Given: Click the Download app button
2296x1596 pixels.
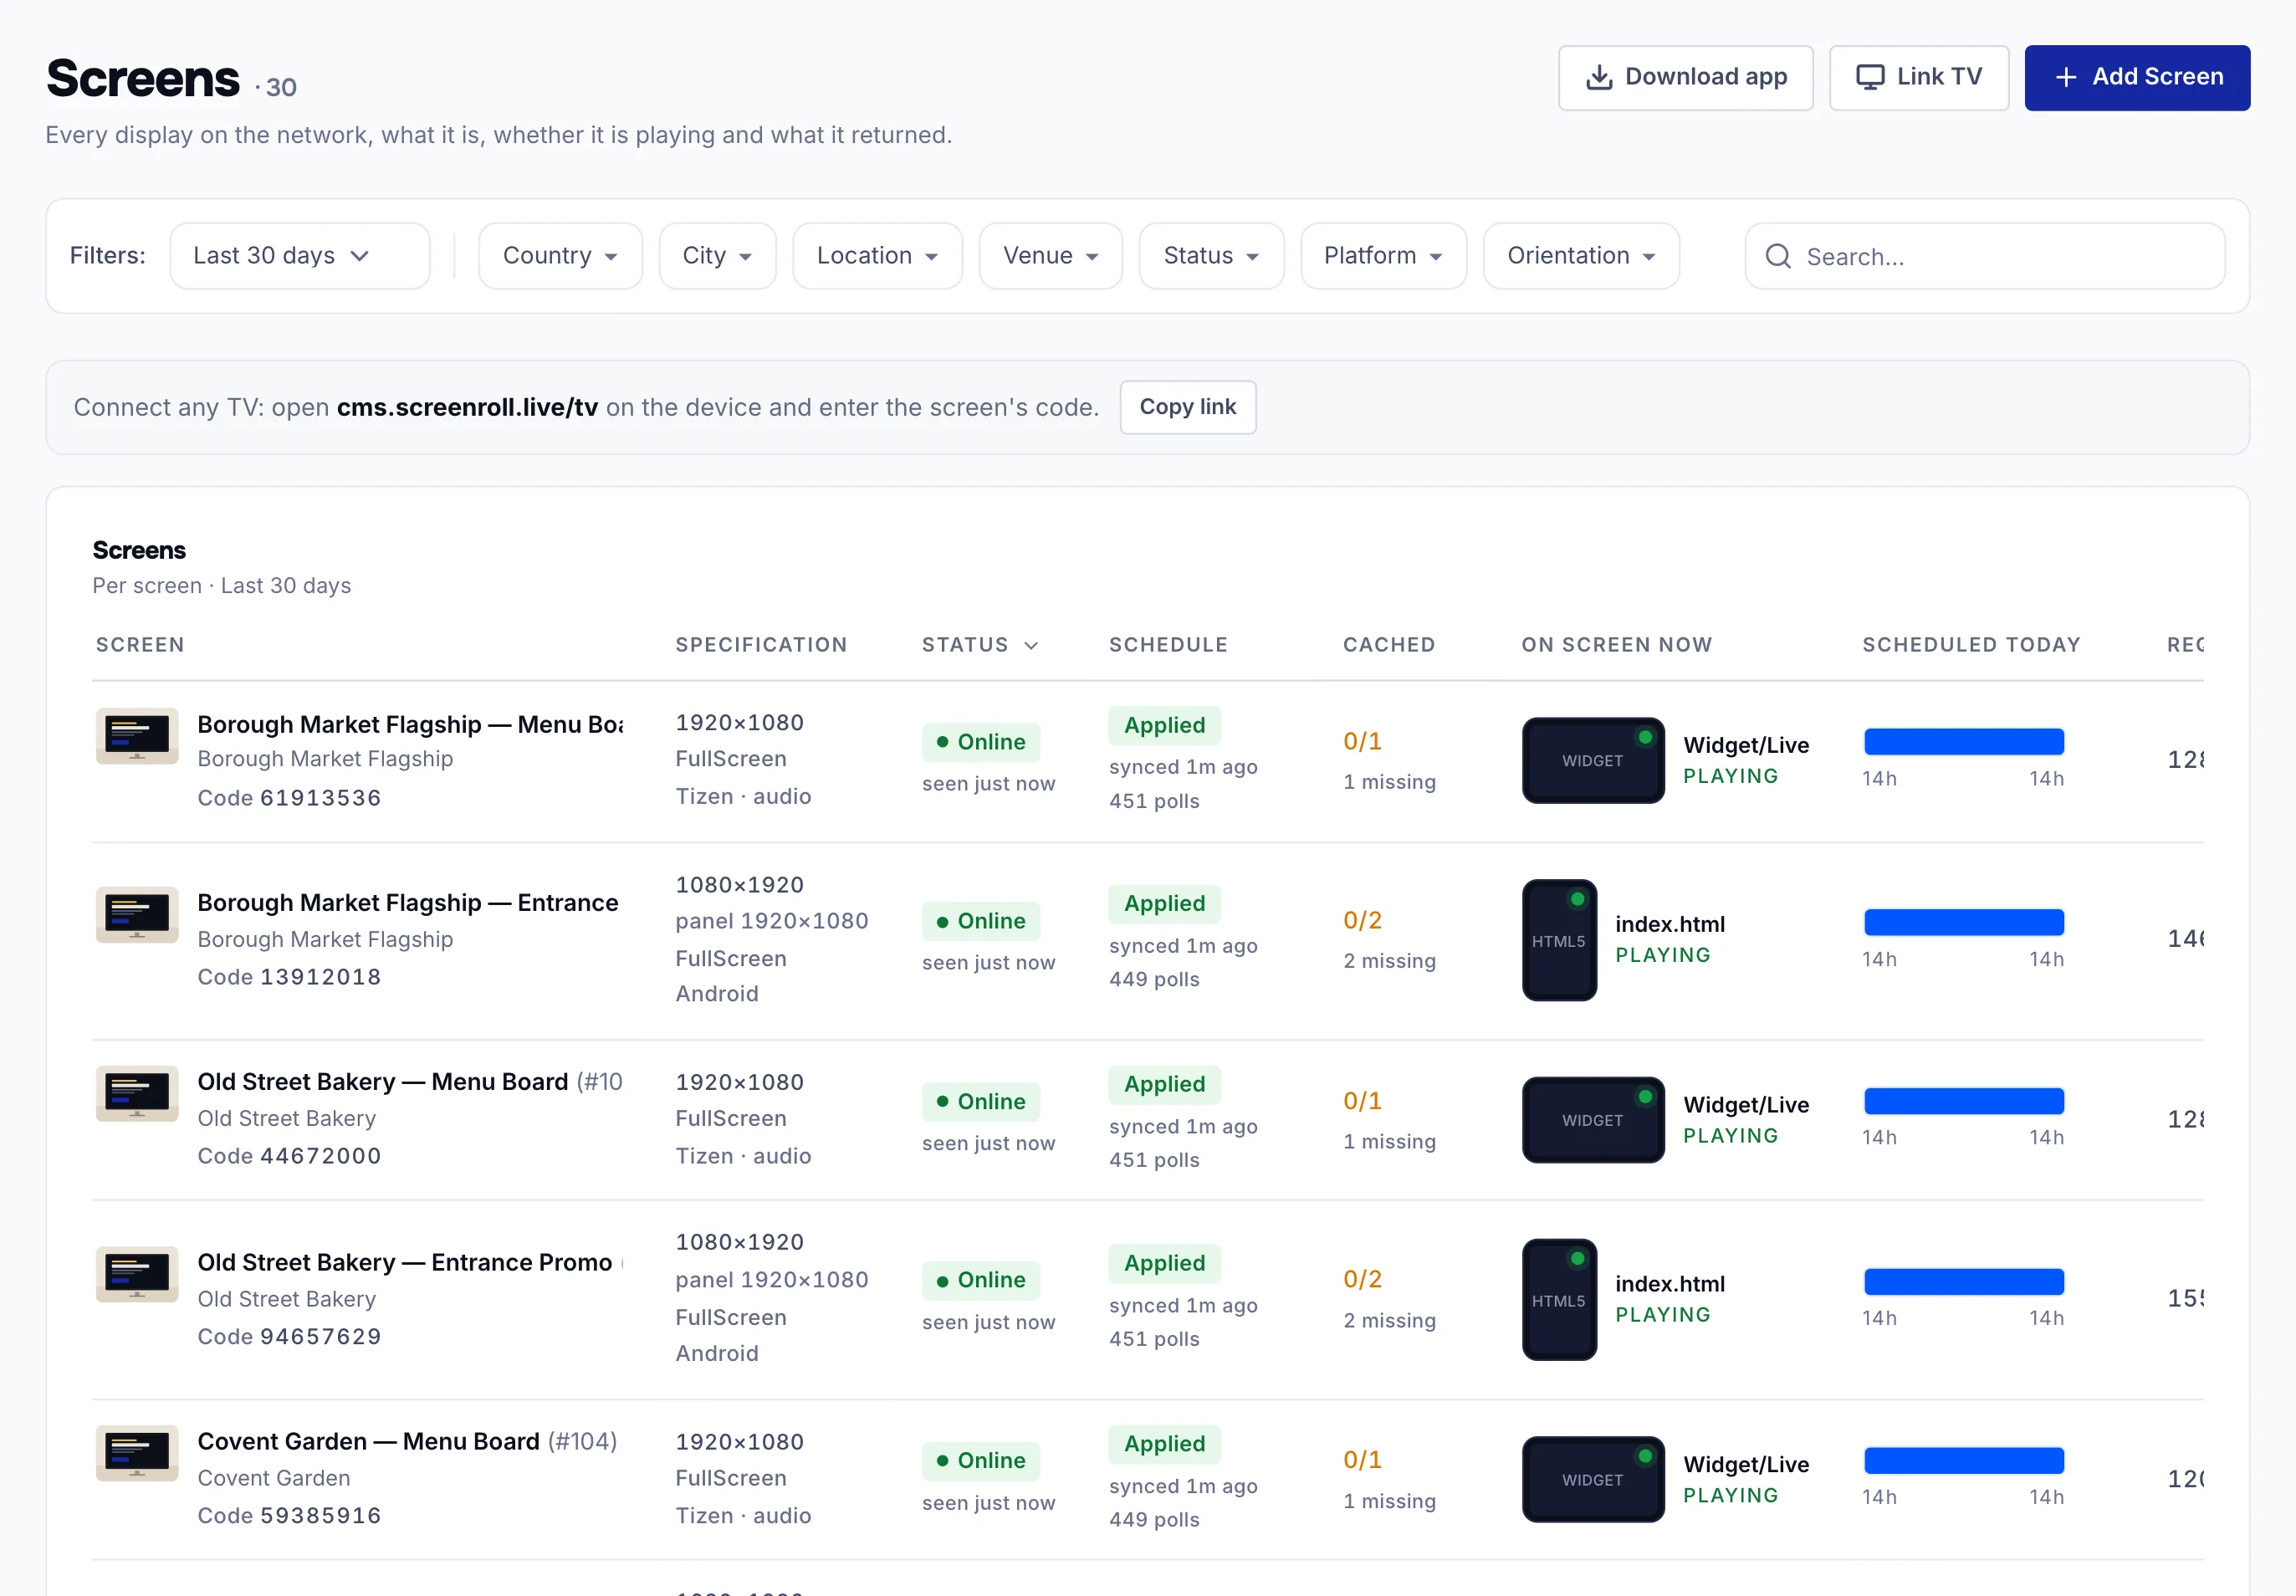Looking at the screenshot, I should [x=1685, y=77].
